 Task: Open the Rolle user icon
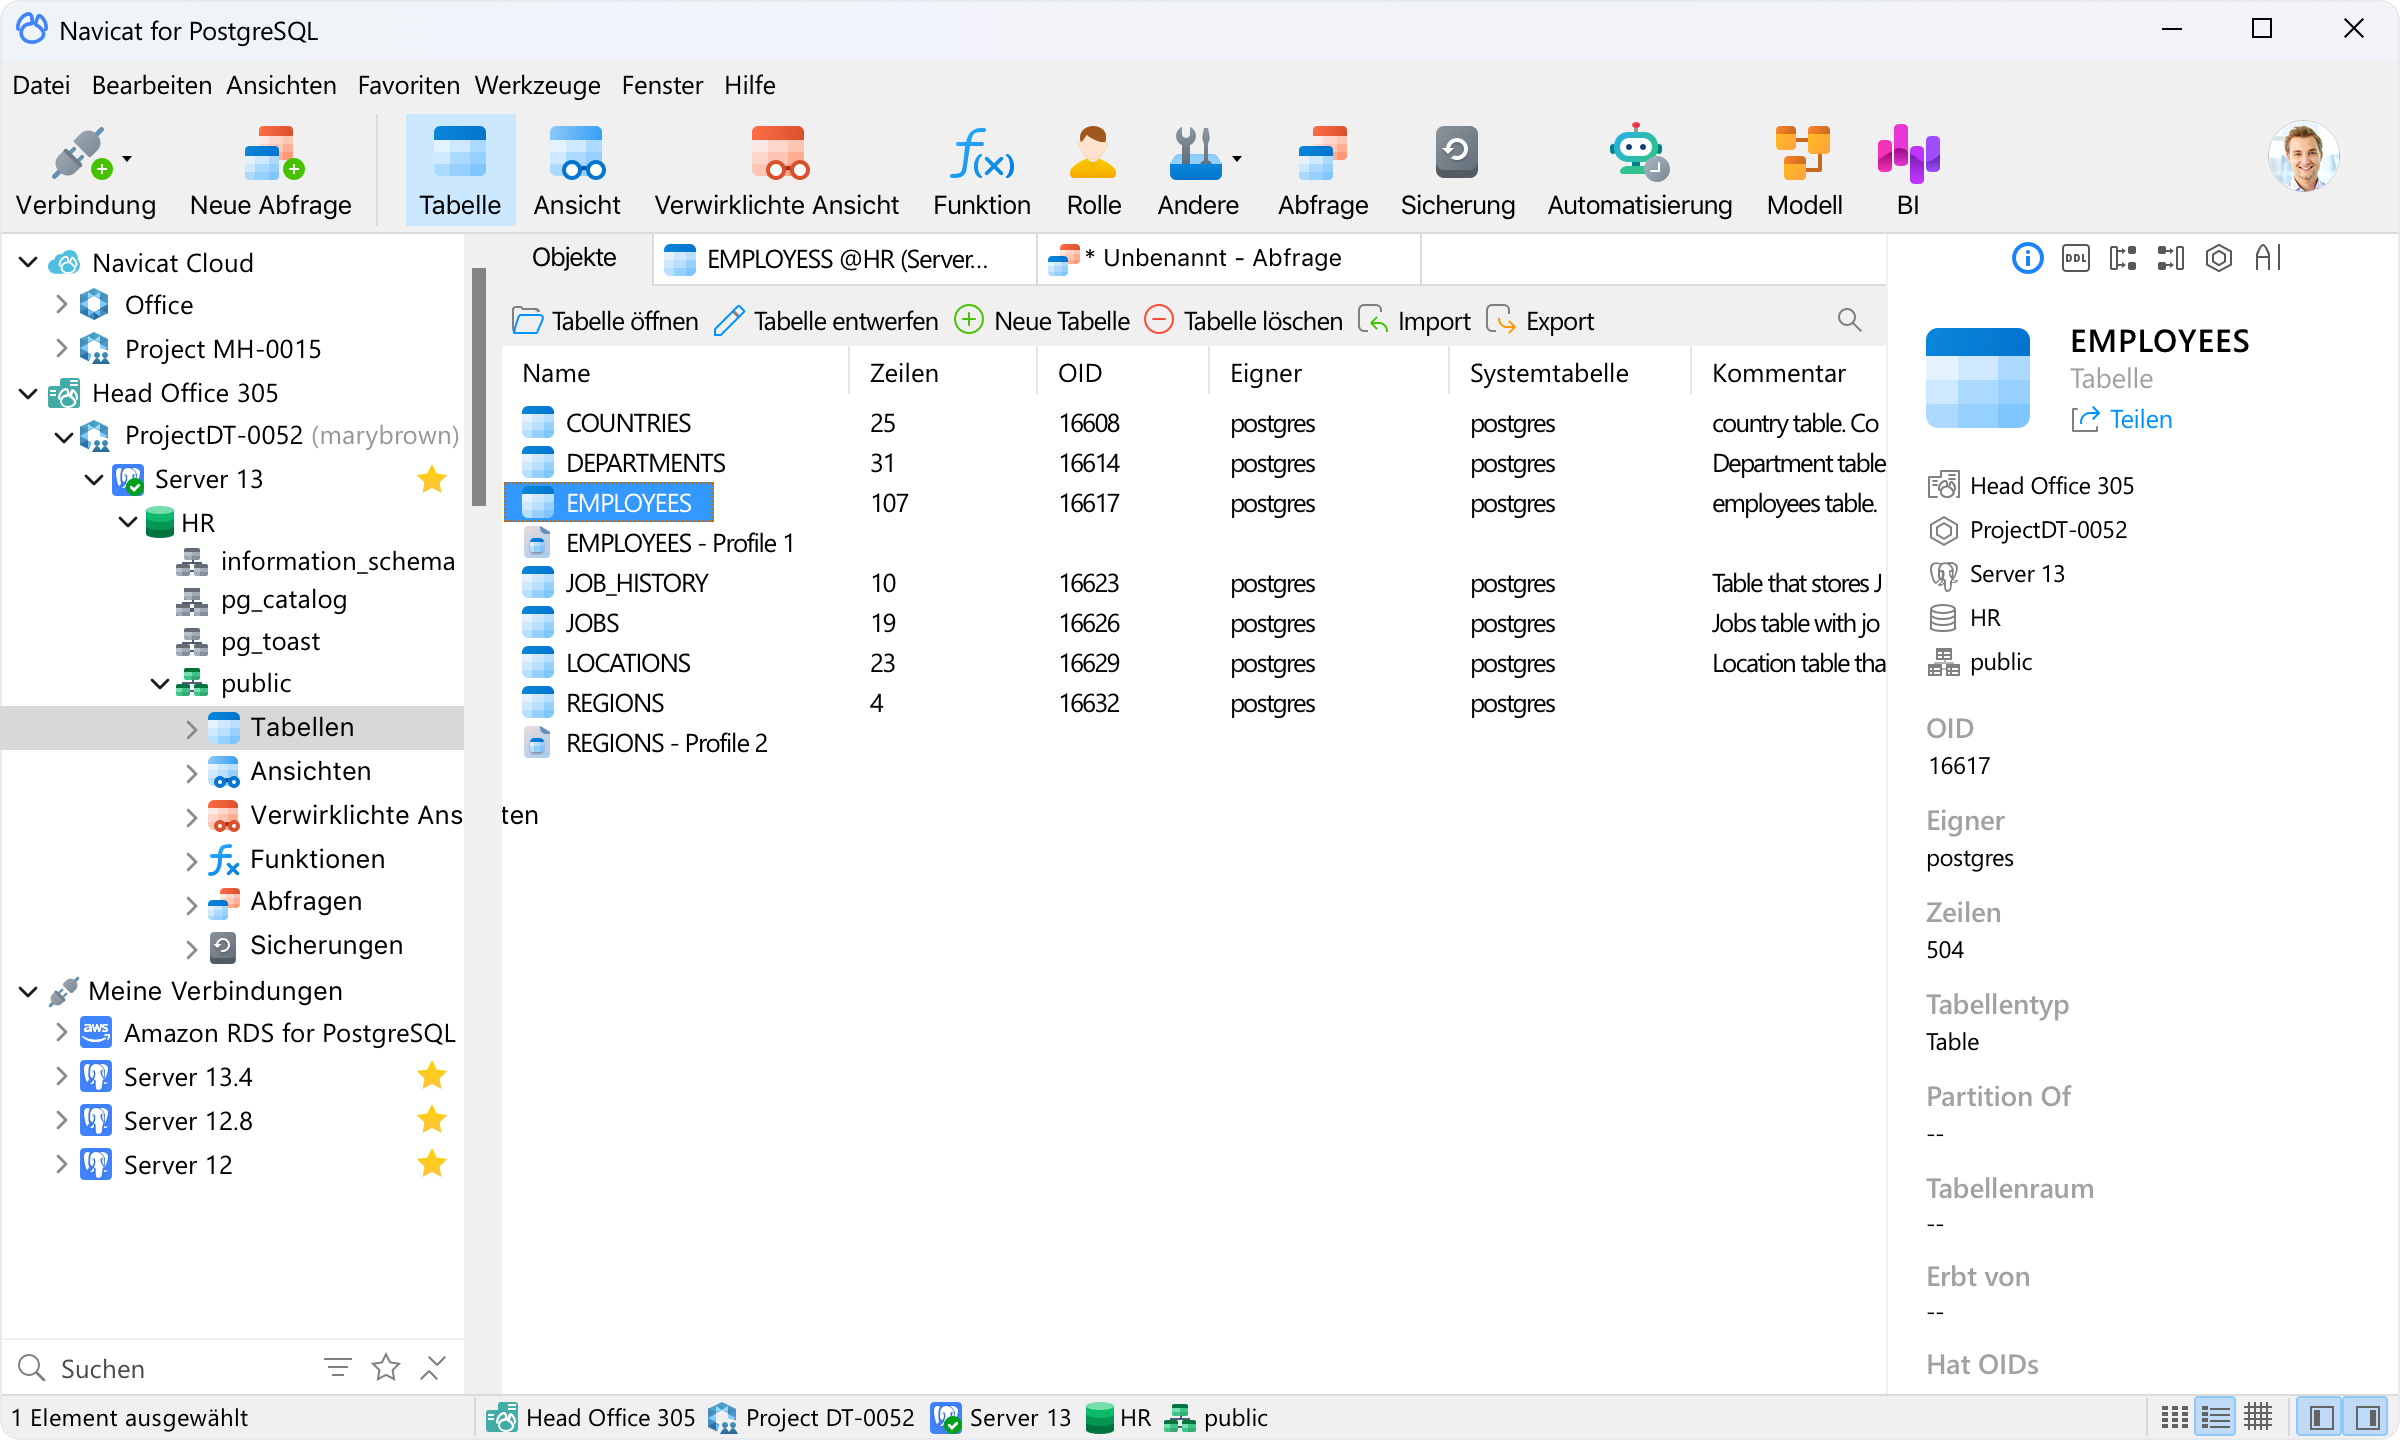[1094, 171]
